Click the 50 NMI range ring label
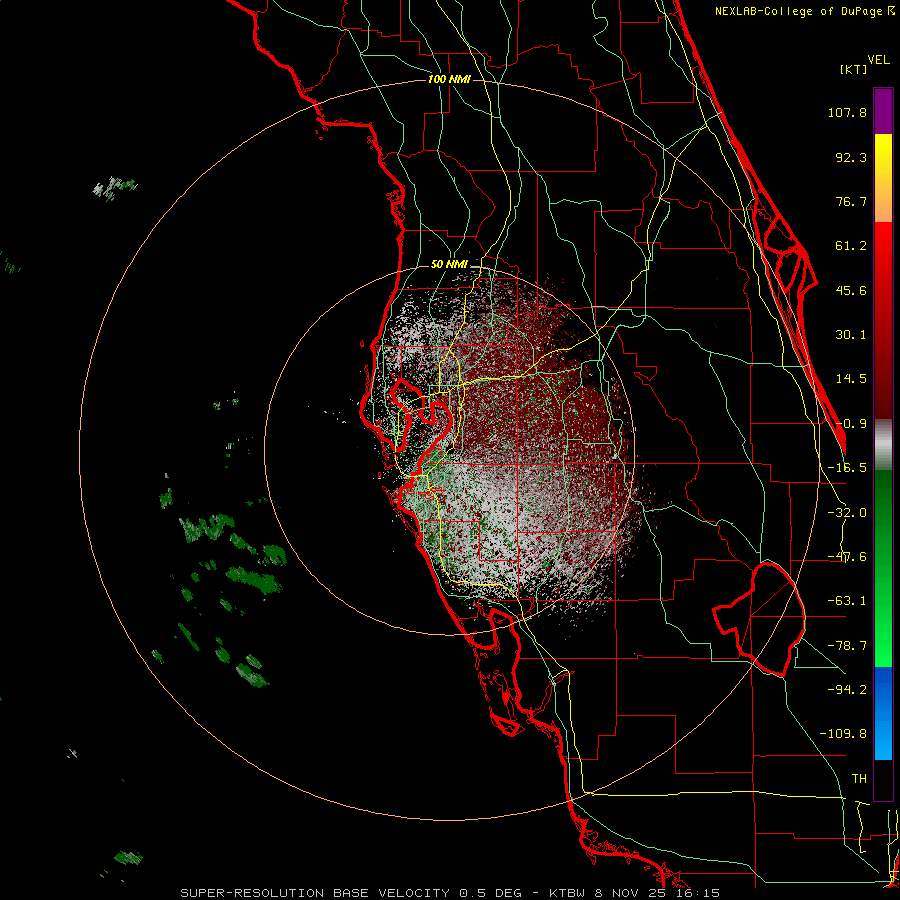Image resolution: width=900 pixels, height=900 pixels. point(449,265)
